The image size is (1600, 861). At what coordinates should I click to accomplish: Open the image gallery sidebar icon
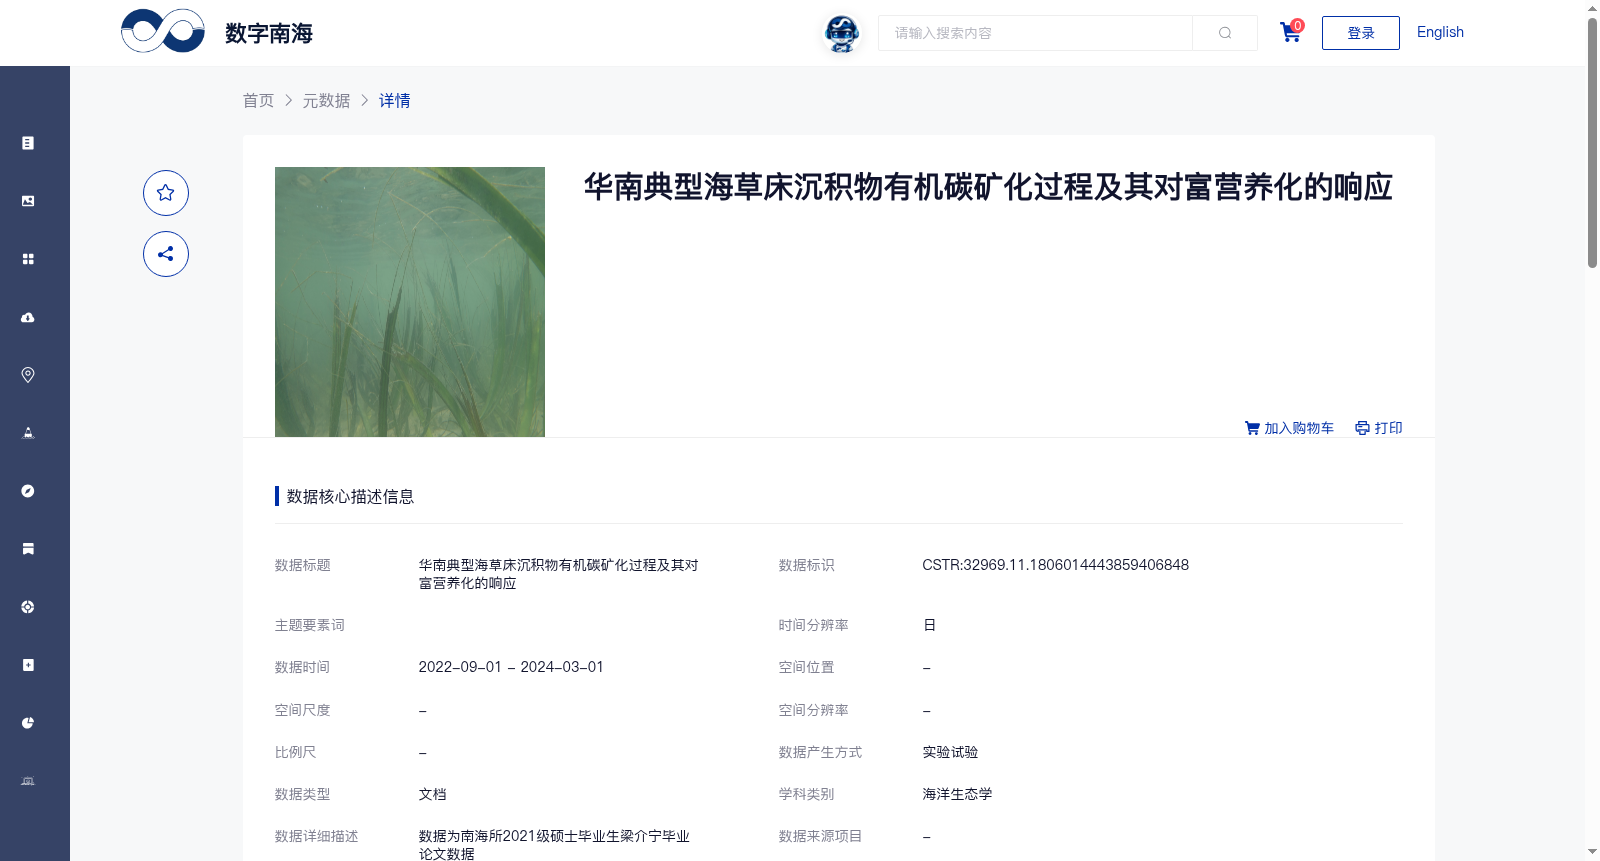[28, 201]
